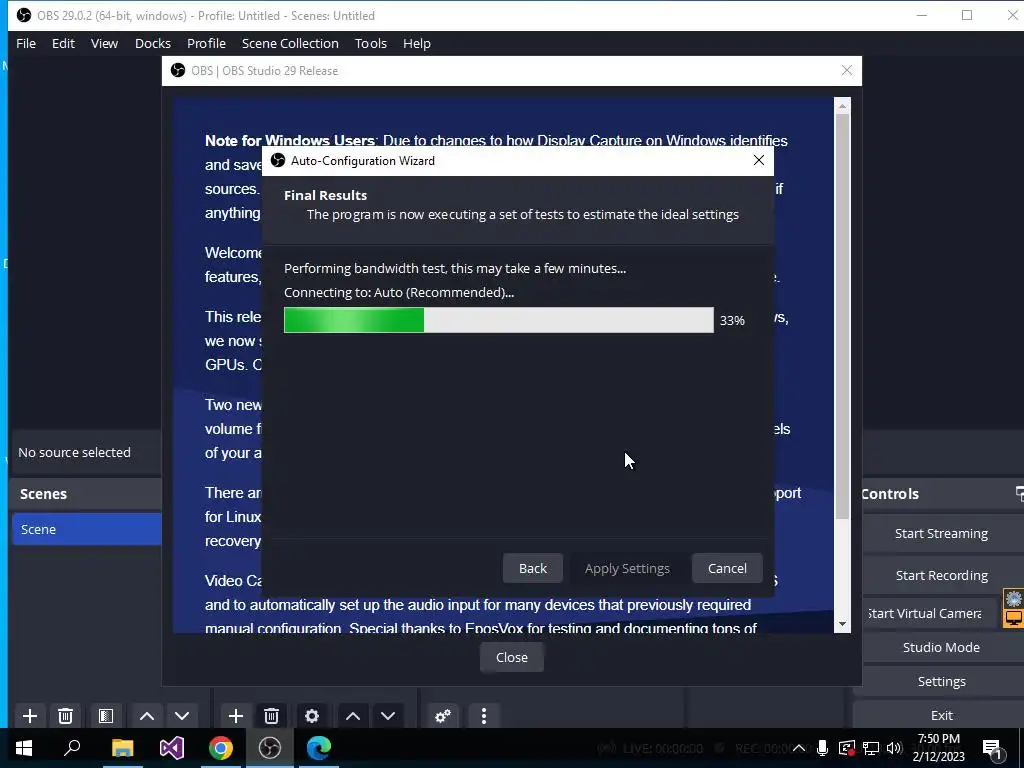Open Microsoft Edge from taskbar
Viewport: 1024px width, 768px height.
[319, 748]
